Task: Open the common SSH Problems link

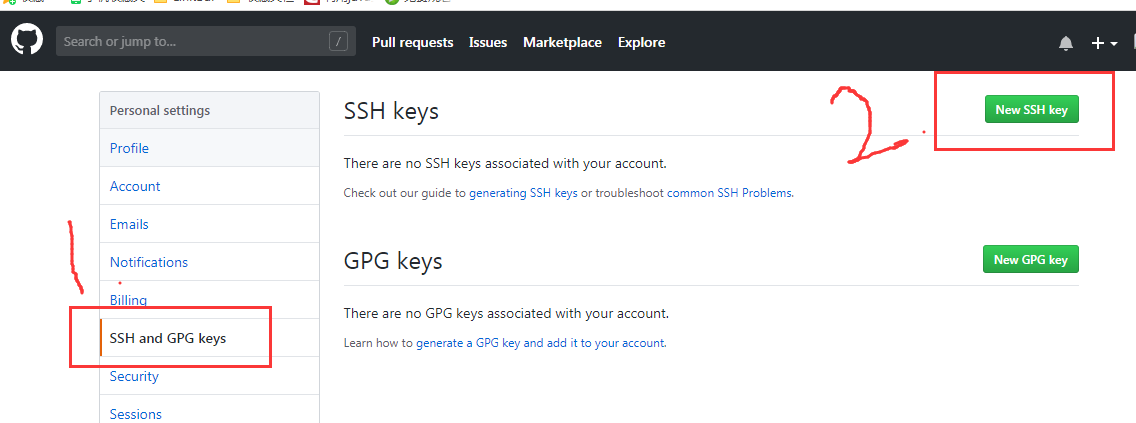Action: click(730, 193)
